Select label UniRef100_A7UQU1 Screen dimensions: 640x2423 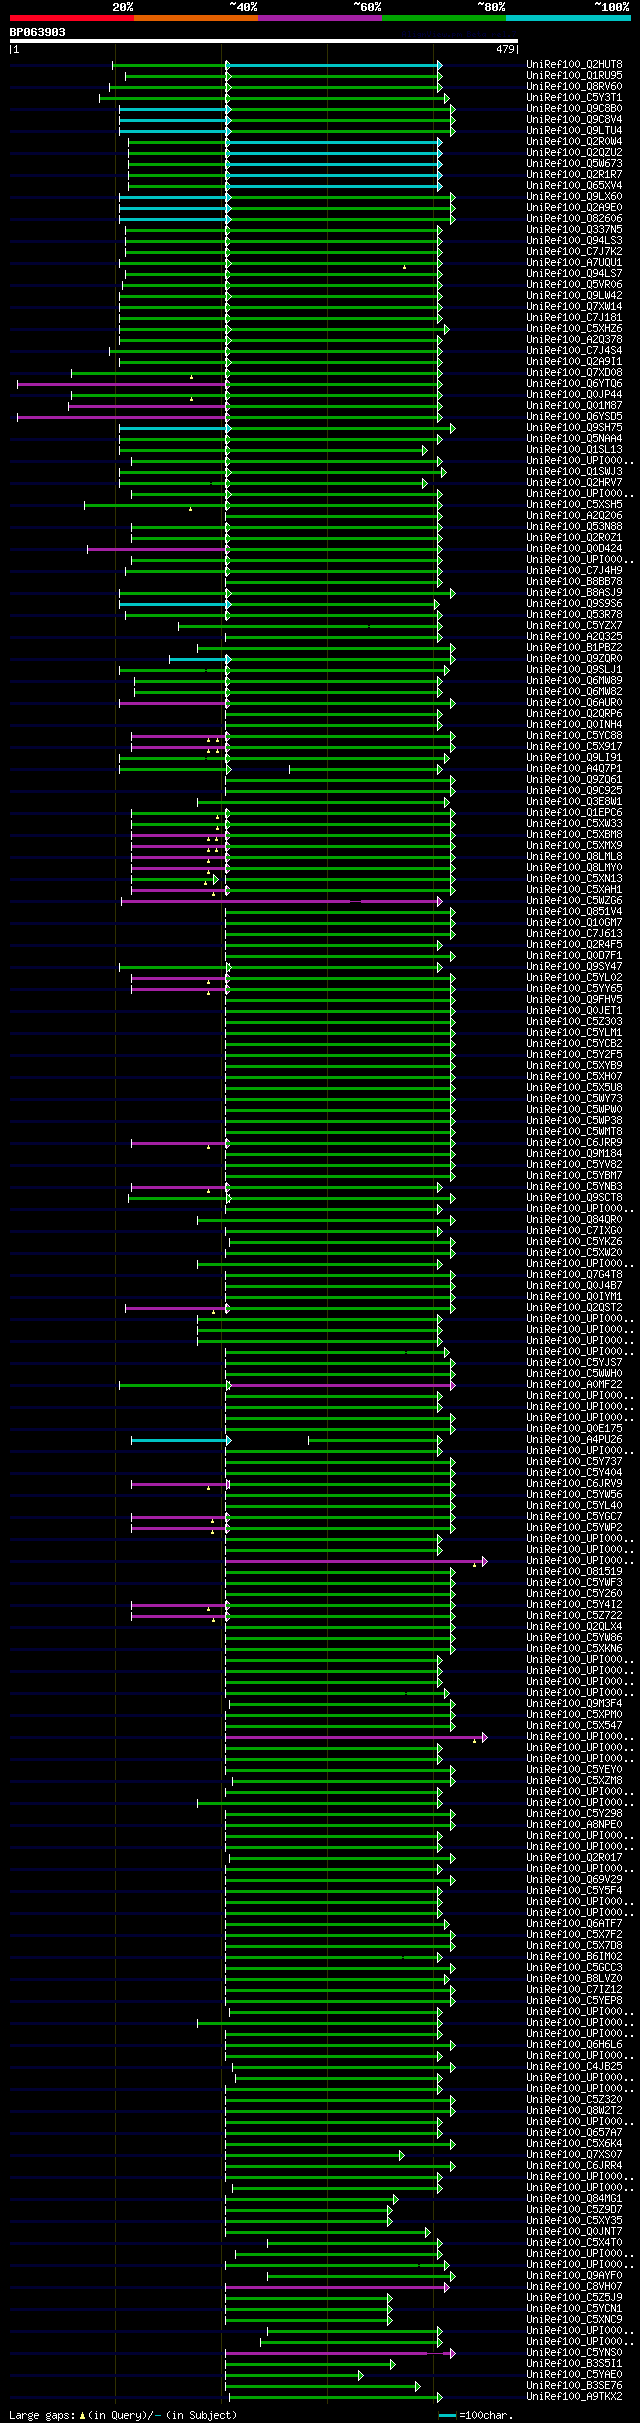[x=574, y=263]
